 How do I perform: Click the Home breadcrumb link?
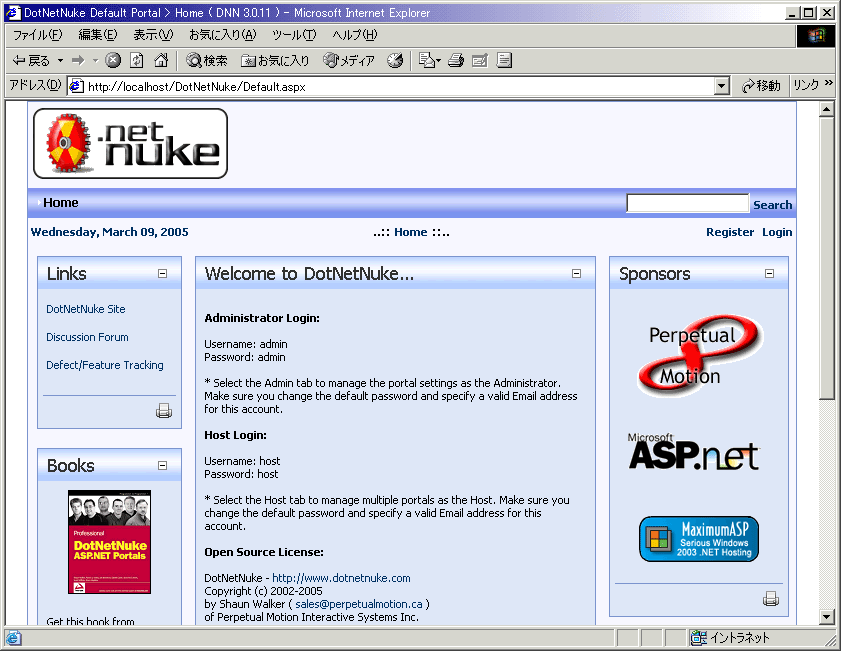coord(411,232)
